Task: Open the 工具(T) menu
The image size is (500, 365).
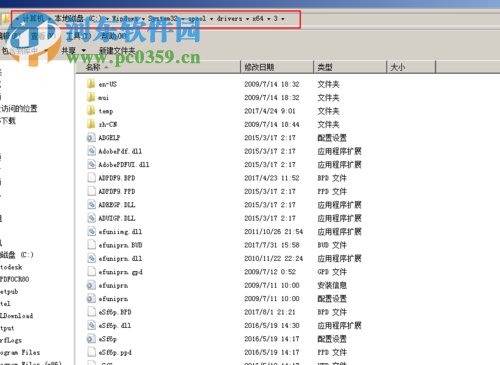Action: pos(79,36)
